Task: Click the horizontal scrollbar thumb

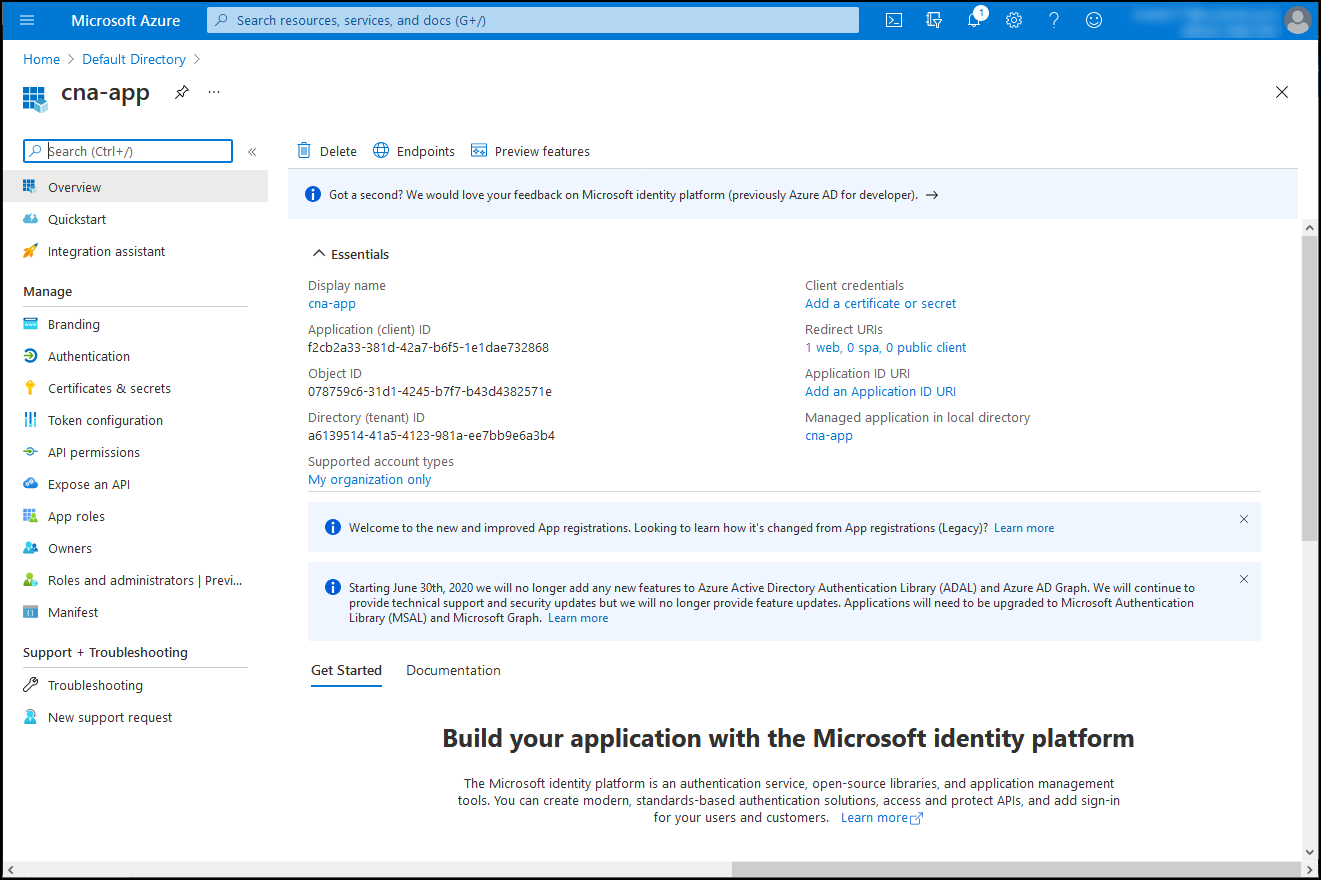Action: tap(1015, 869)
